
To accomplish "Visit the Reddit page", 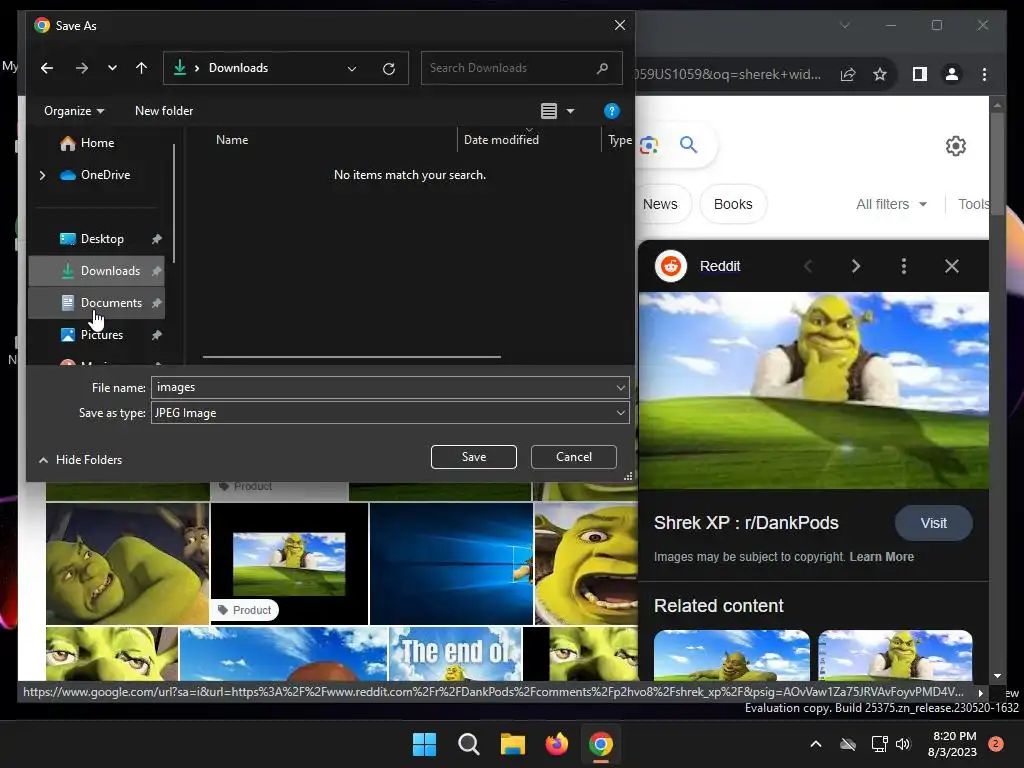I will [933, 523].
